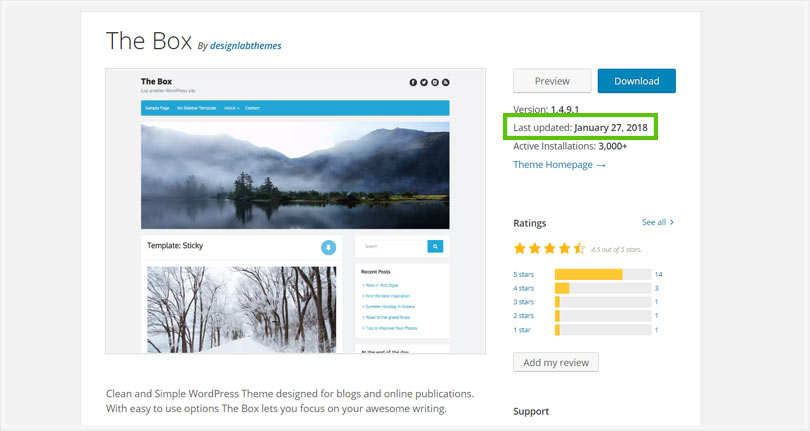Open 'Summer Holiday in Greece' recent post
This screenshot has width=810, height=431.
[389, 306]
